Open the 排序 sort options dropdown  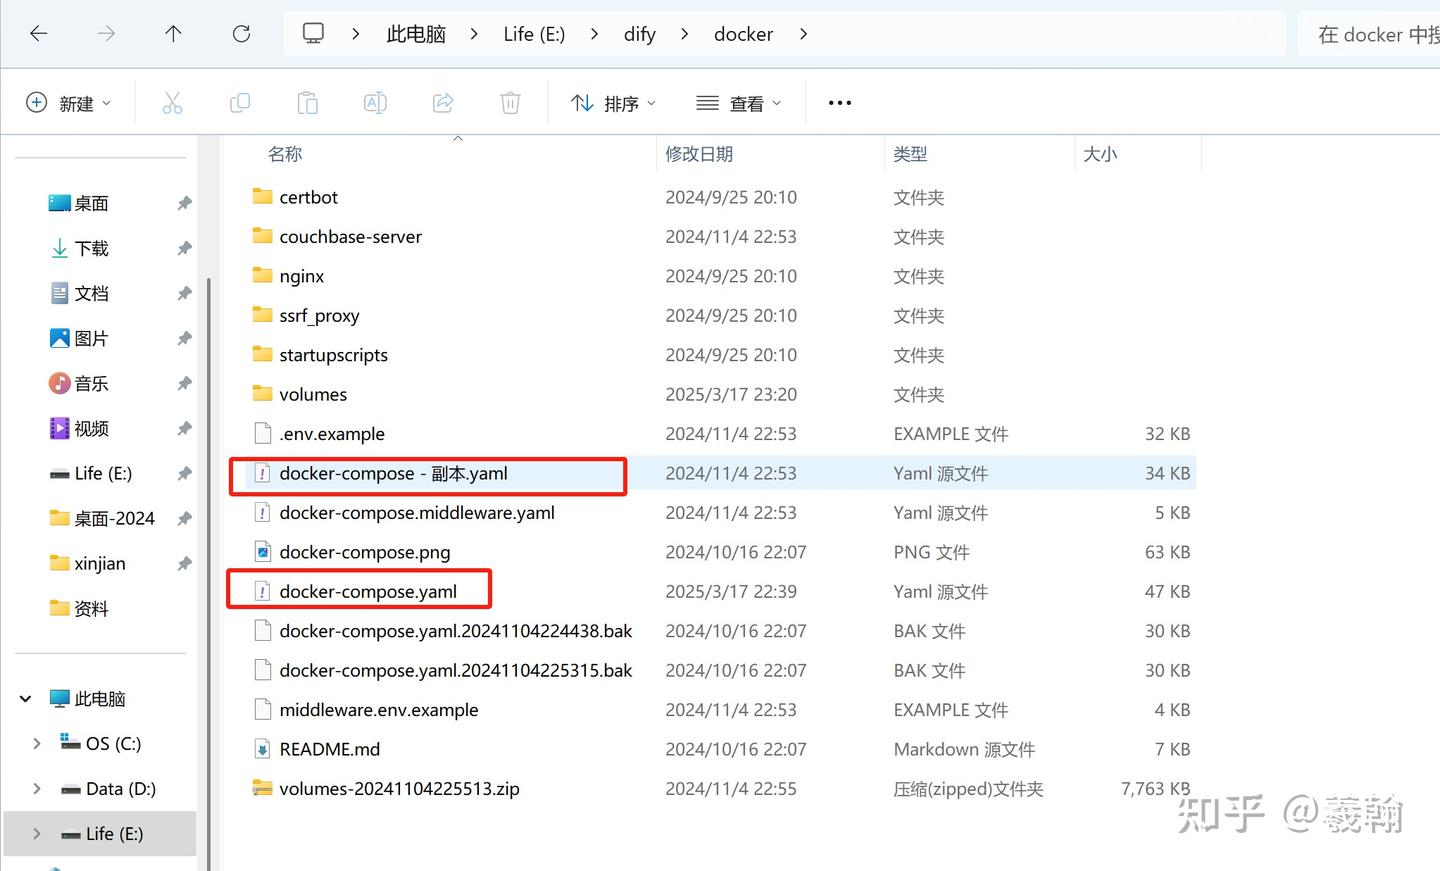pos(612,102)
